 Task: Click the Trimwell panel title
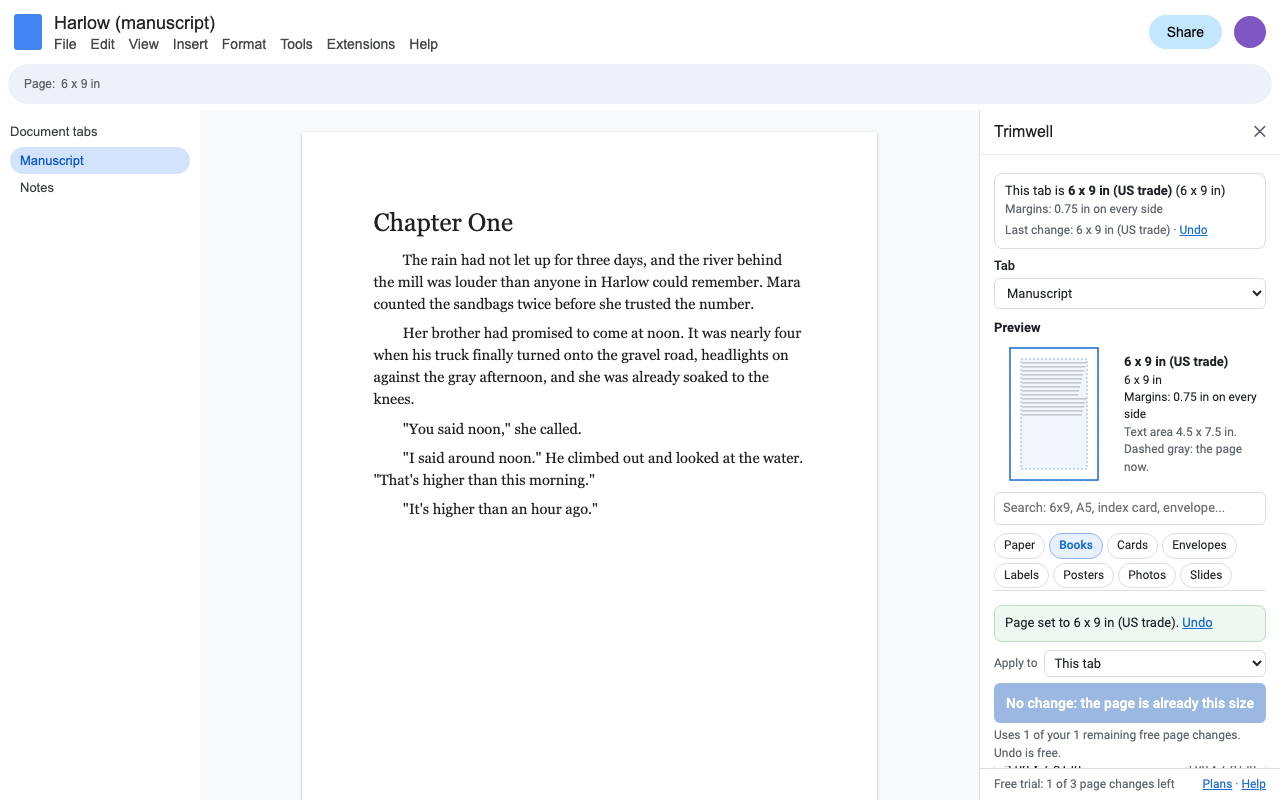coord(1023,132)
